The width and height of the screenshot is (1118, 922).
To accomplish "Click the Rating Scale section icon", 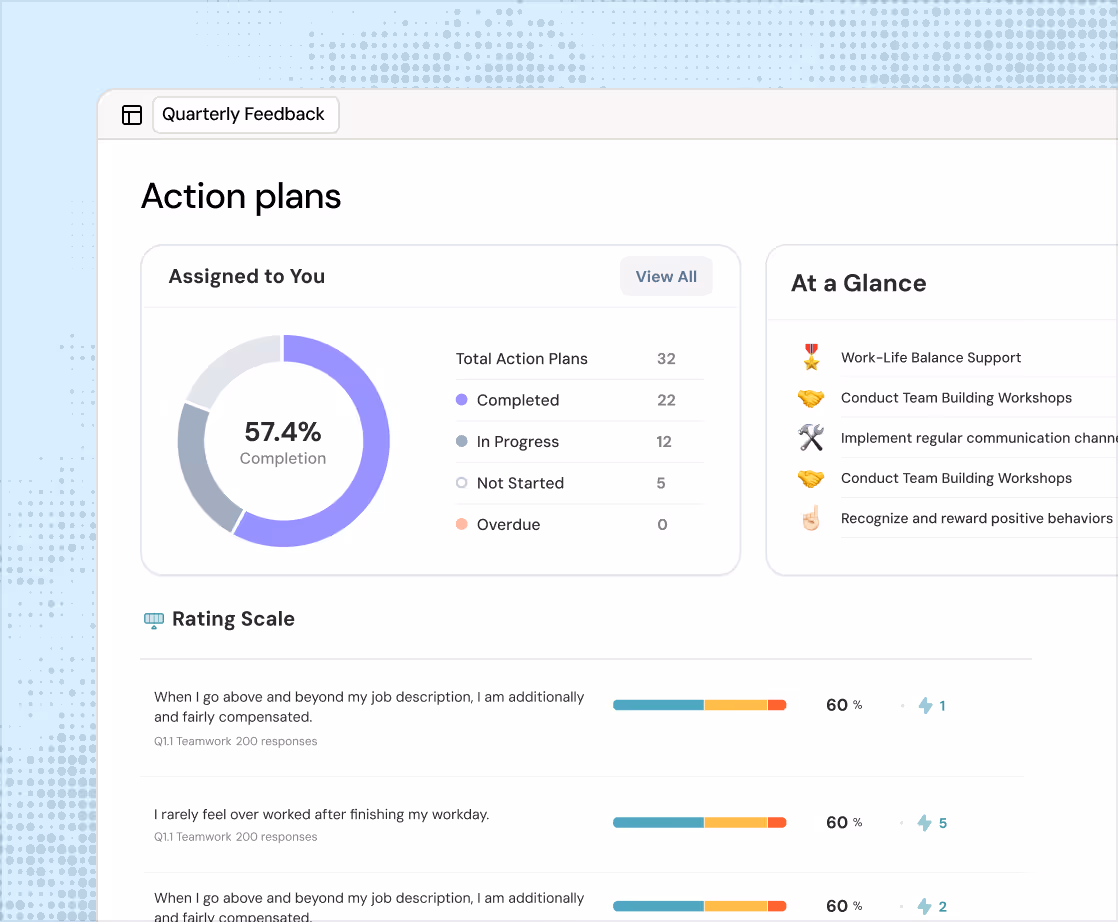I will pyautogui.click(x=152, y=618).
